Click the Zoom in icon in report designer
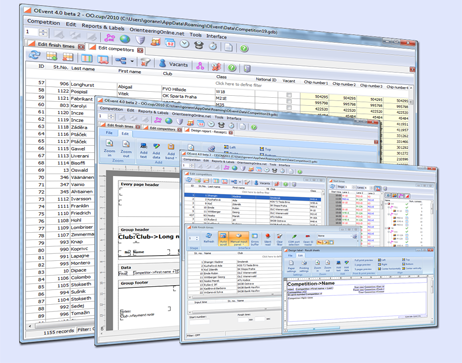 [109, 148]
